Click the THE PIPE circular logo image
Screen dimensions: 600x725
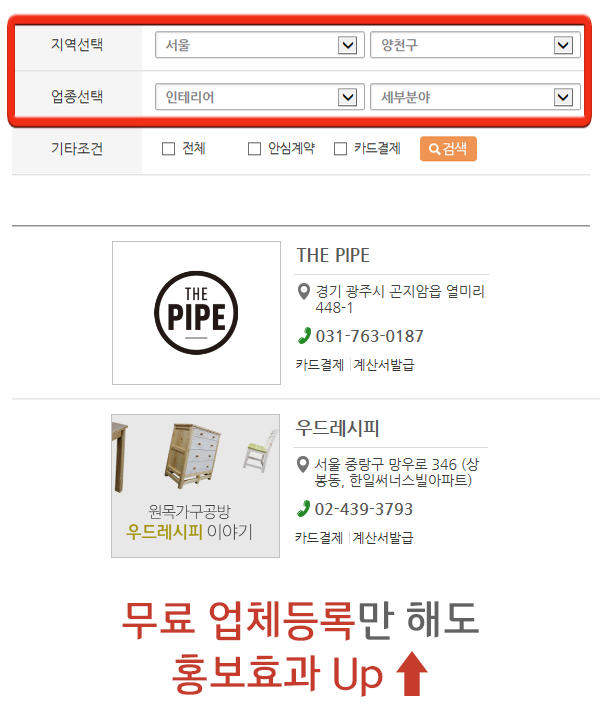click(196, 313)
